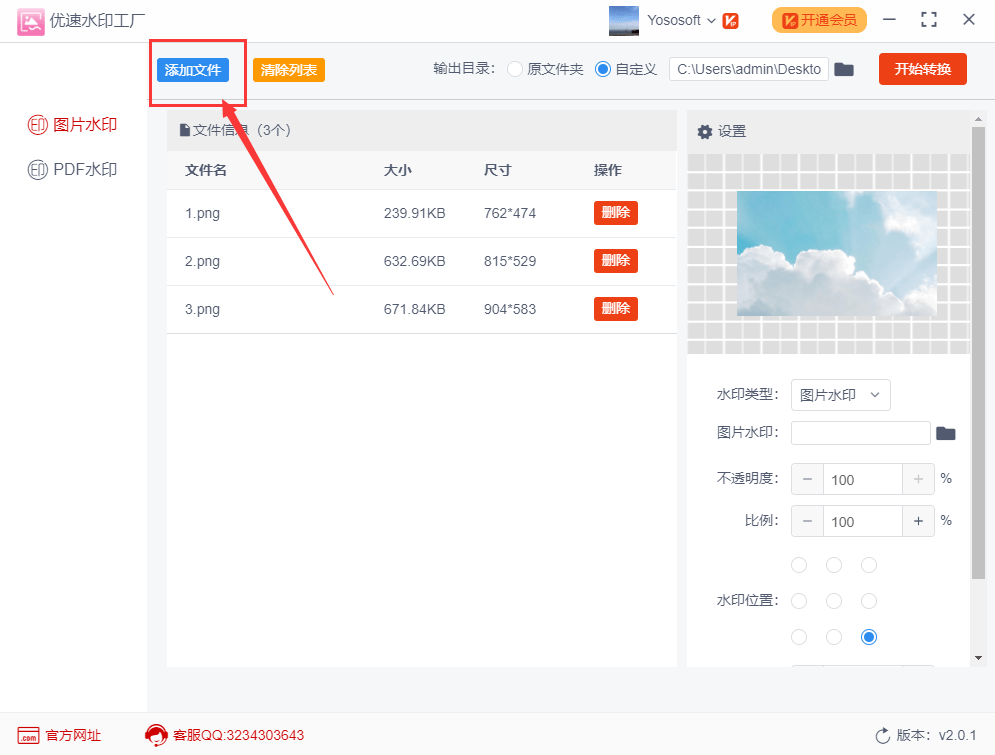Click the version refresh icon
Image resolution: width=995 pixels, height=755 pixels.
(x=883, y=735)
